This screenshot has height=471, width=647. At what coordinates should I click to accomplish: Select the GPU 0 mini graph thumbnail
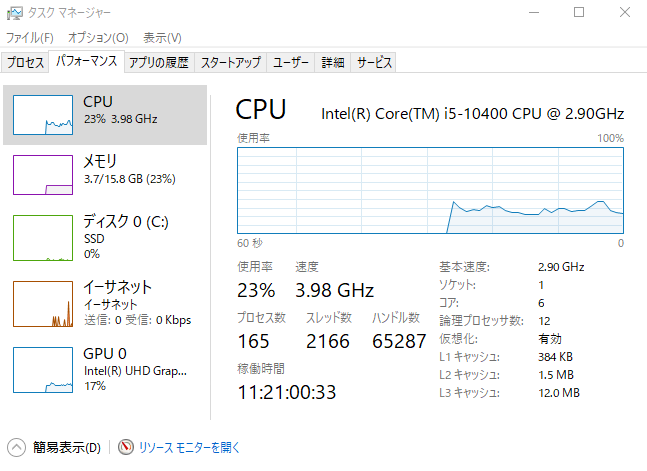43,370
